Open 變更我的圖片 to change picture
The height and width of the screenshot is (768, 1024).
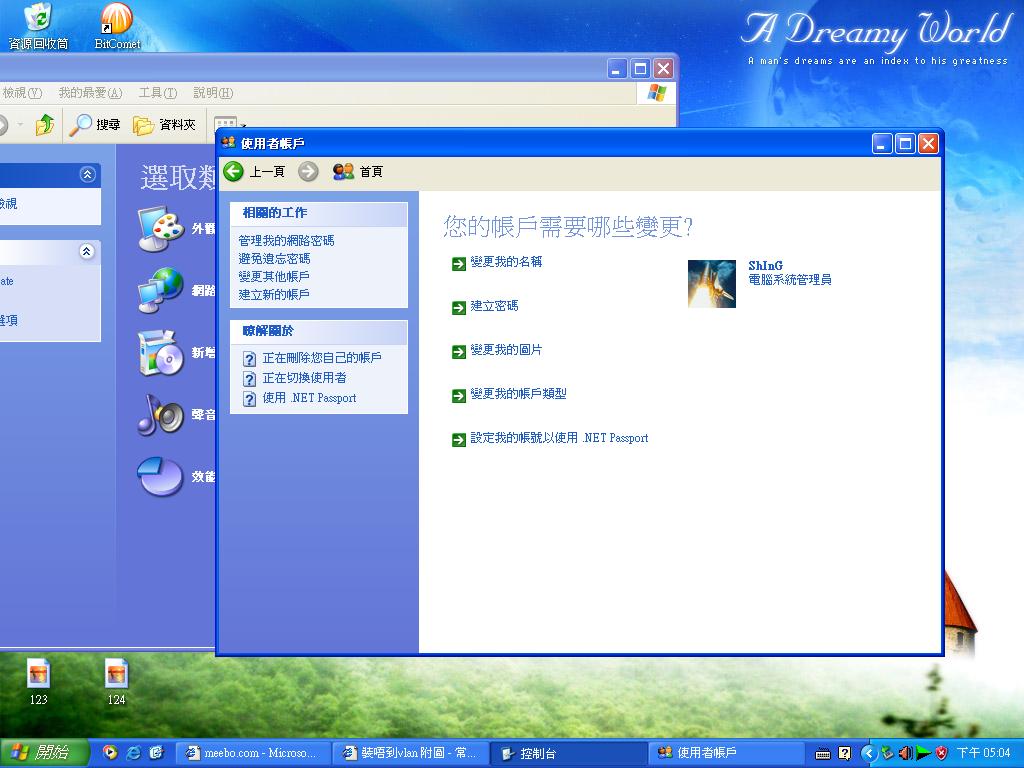click(506, 350)
